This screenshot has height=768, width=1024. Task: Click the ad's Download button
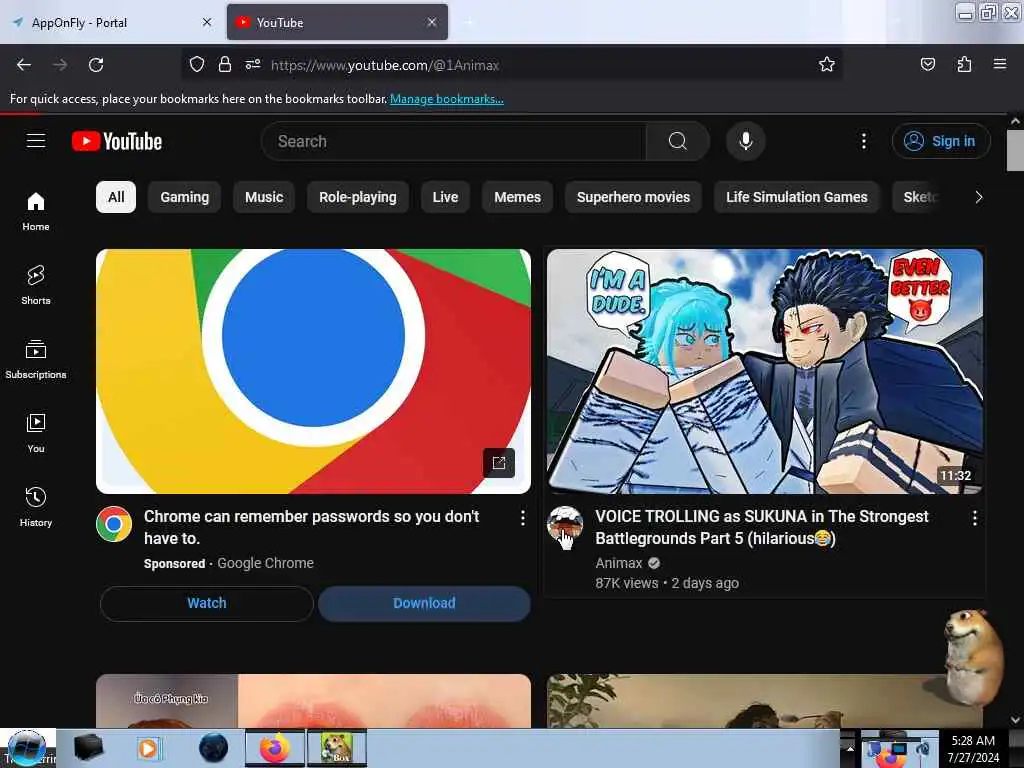point(424,603)
